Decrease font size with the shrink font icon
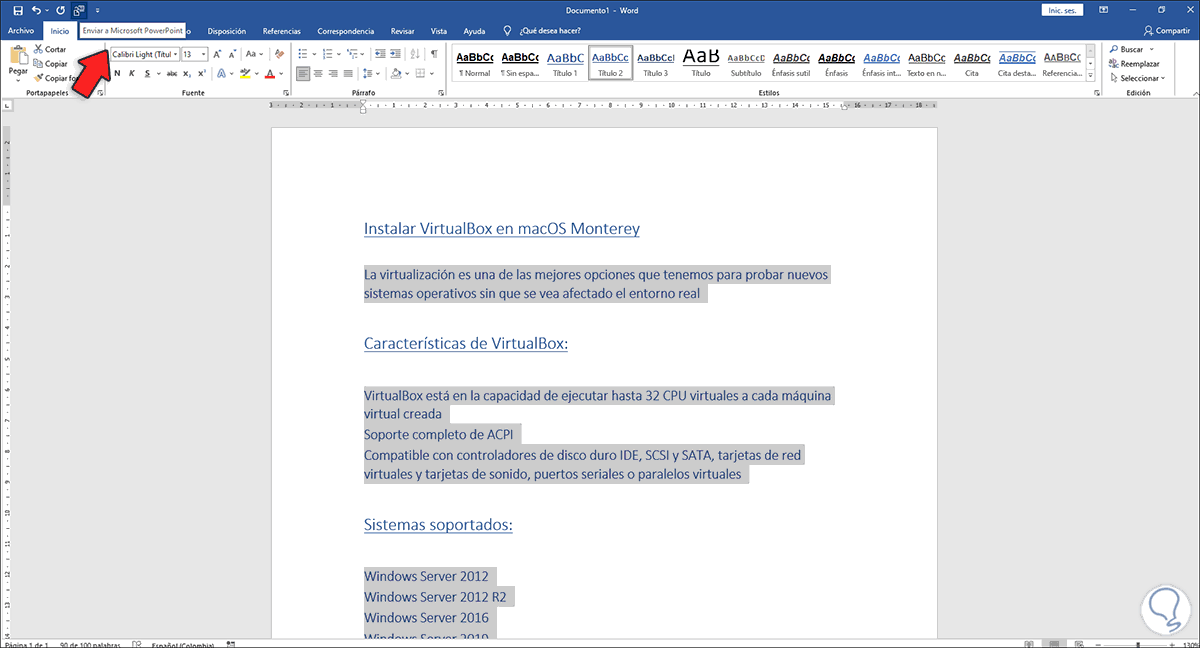Image resolution: width=1200 pixels, height=648 pixels. [x=233, y=54]
